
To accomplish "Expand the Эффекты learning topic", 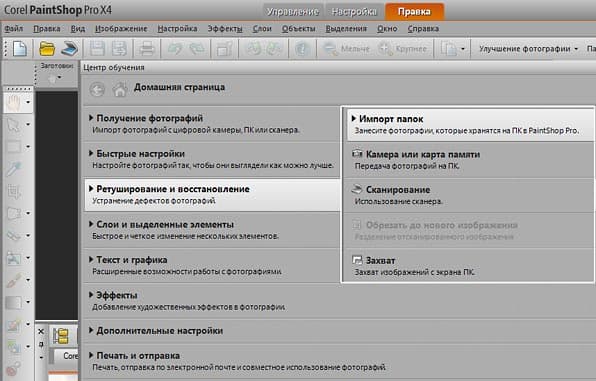I will 338,300.
